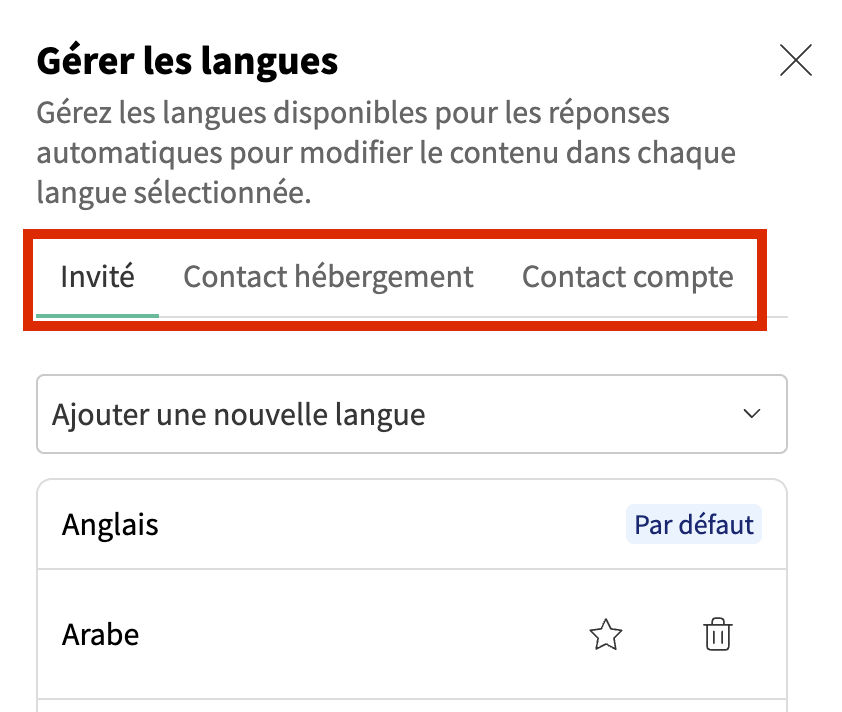Click the chevron in the language dropdown
Image resolution: width=842 pixels, height=712 pixels.
tap(753, 414)
